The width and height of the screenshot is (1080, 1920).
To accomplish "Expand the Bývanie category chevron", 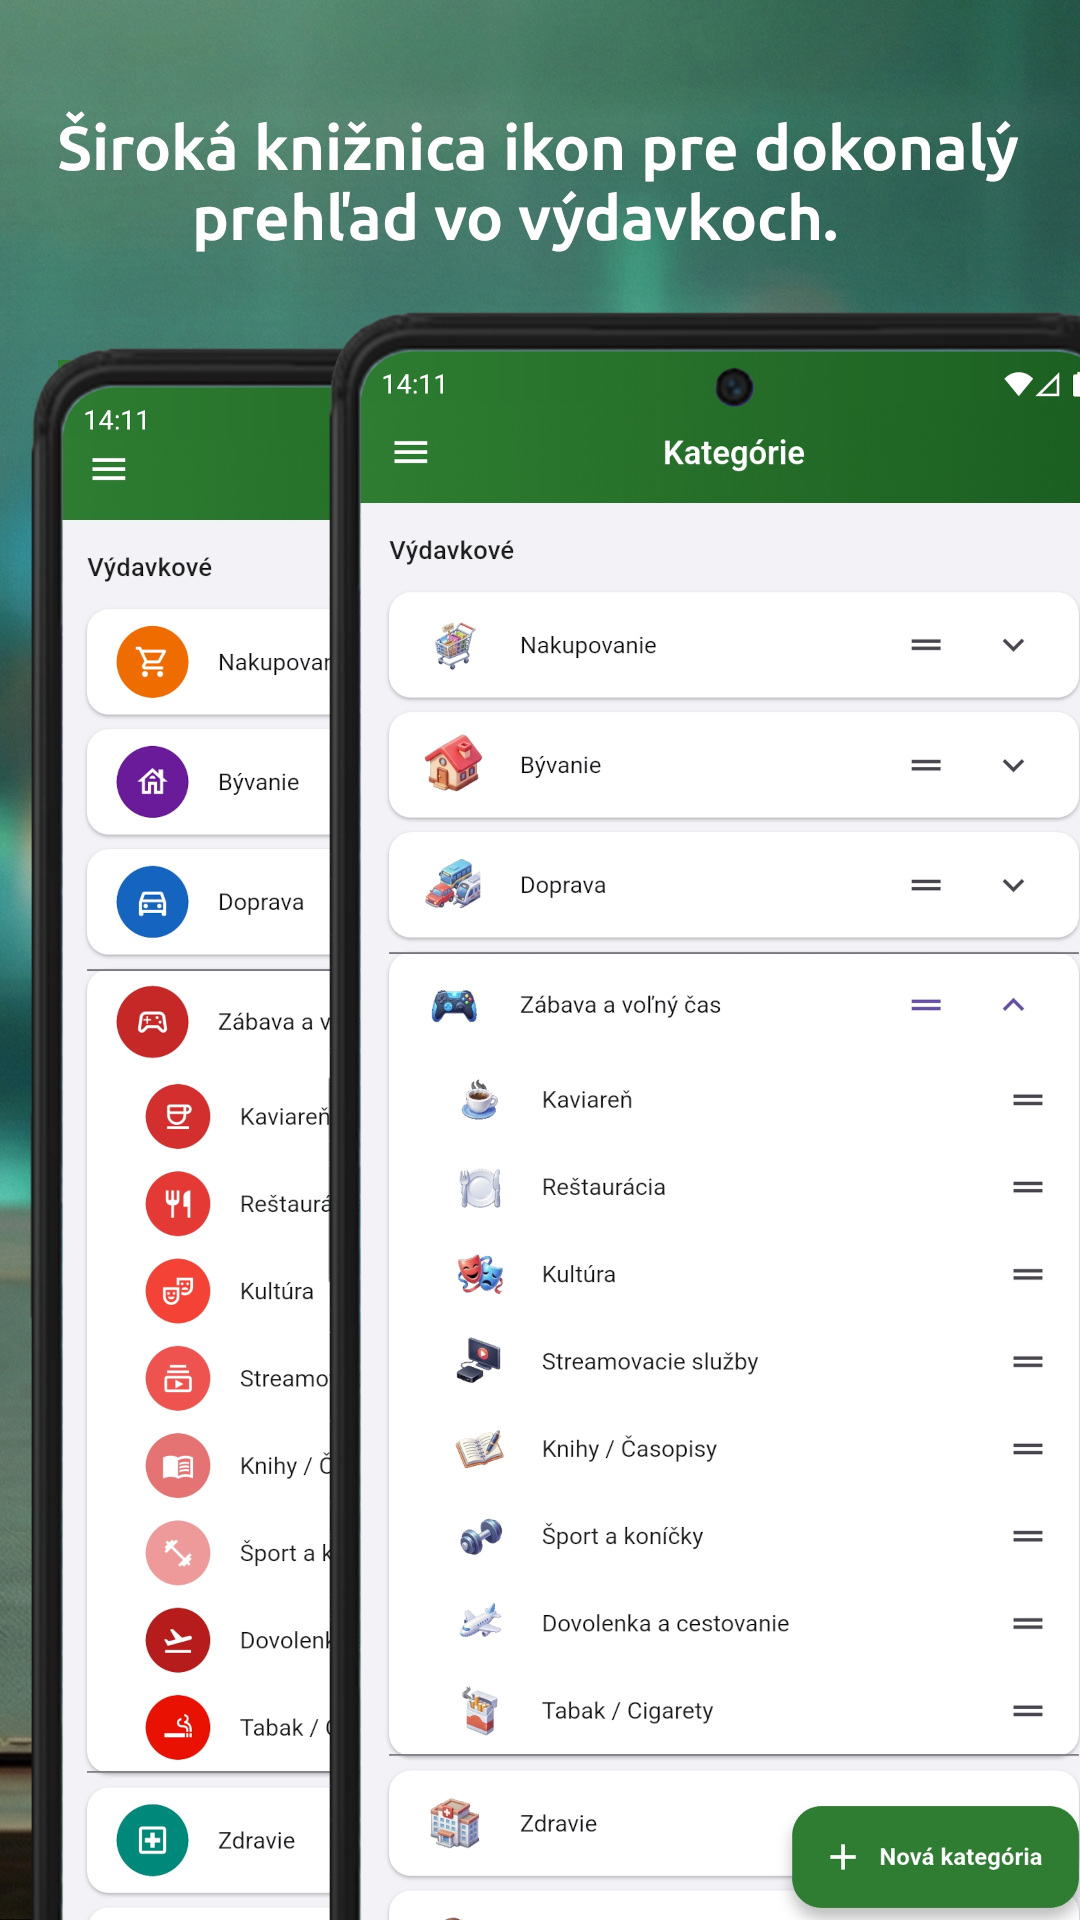I will [x=1013, y=765].
